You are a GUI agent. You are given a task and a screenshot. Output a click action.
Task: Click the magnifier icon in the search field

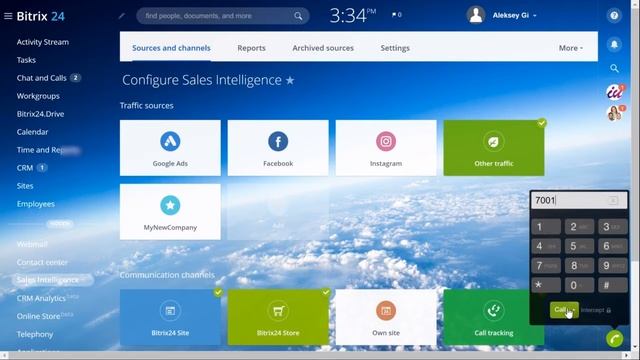coord(298,16)
